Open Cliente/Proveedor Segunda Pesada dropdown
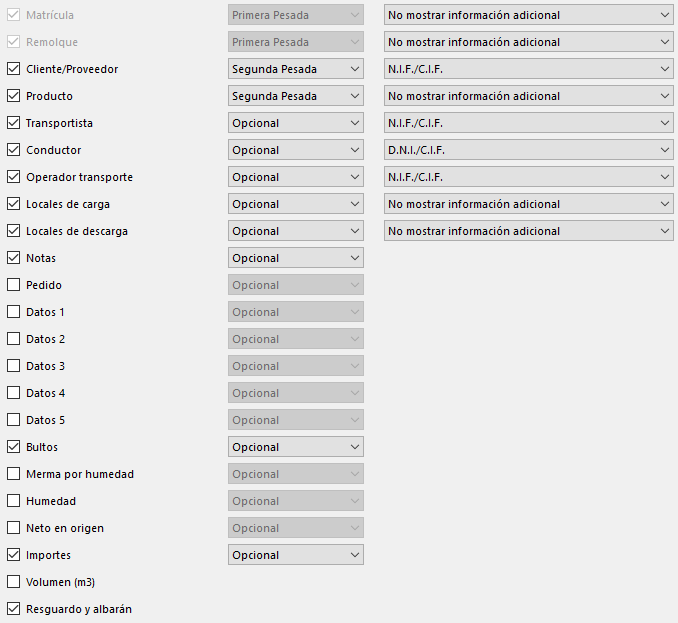678x623 pixels. 296,69
